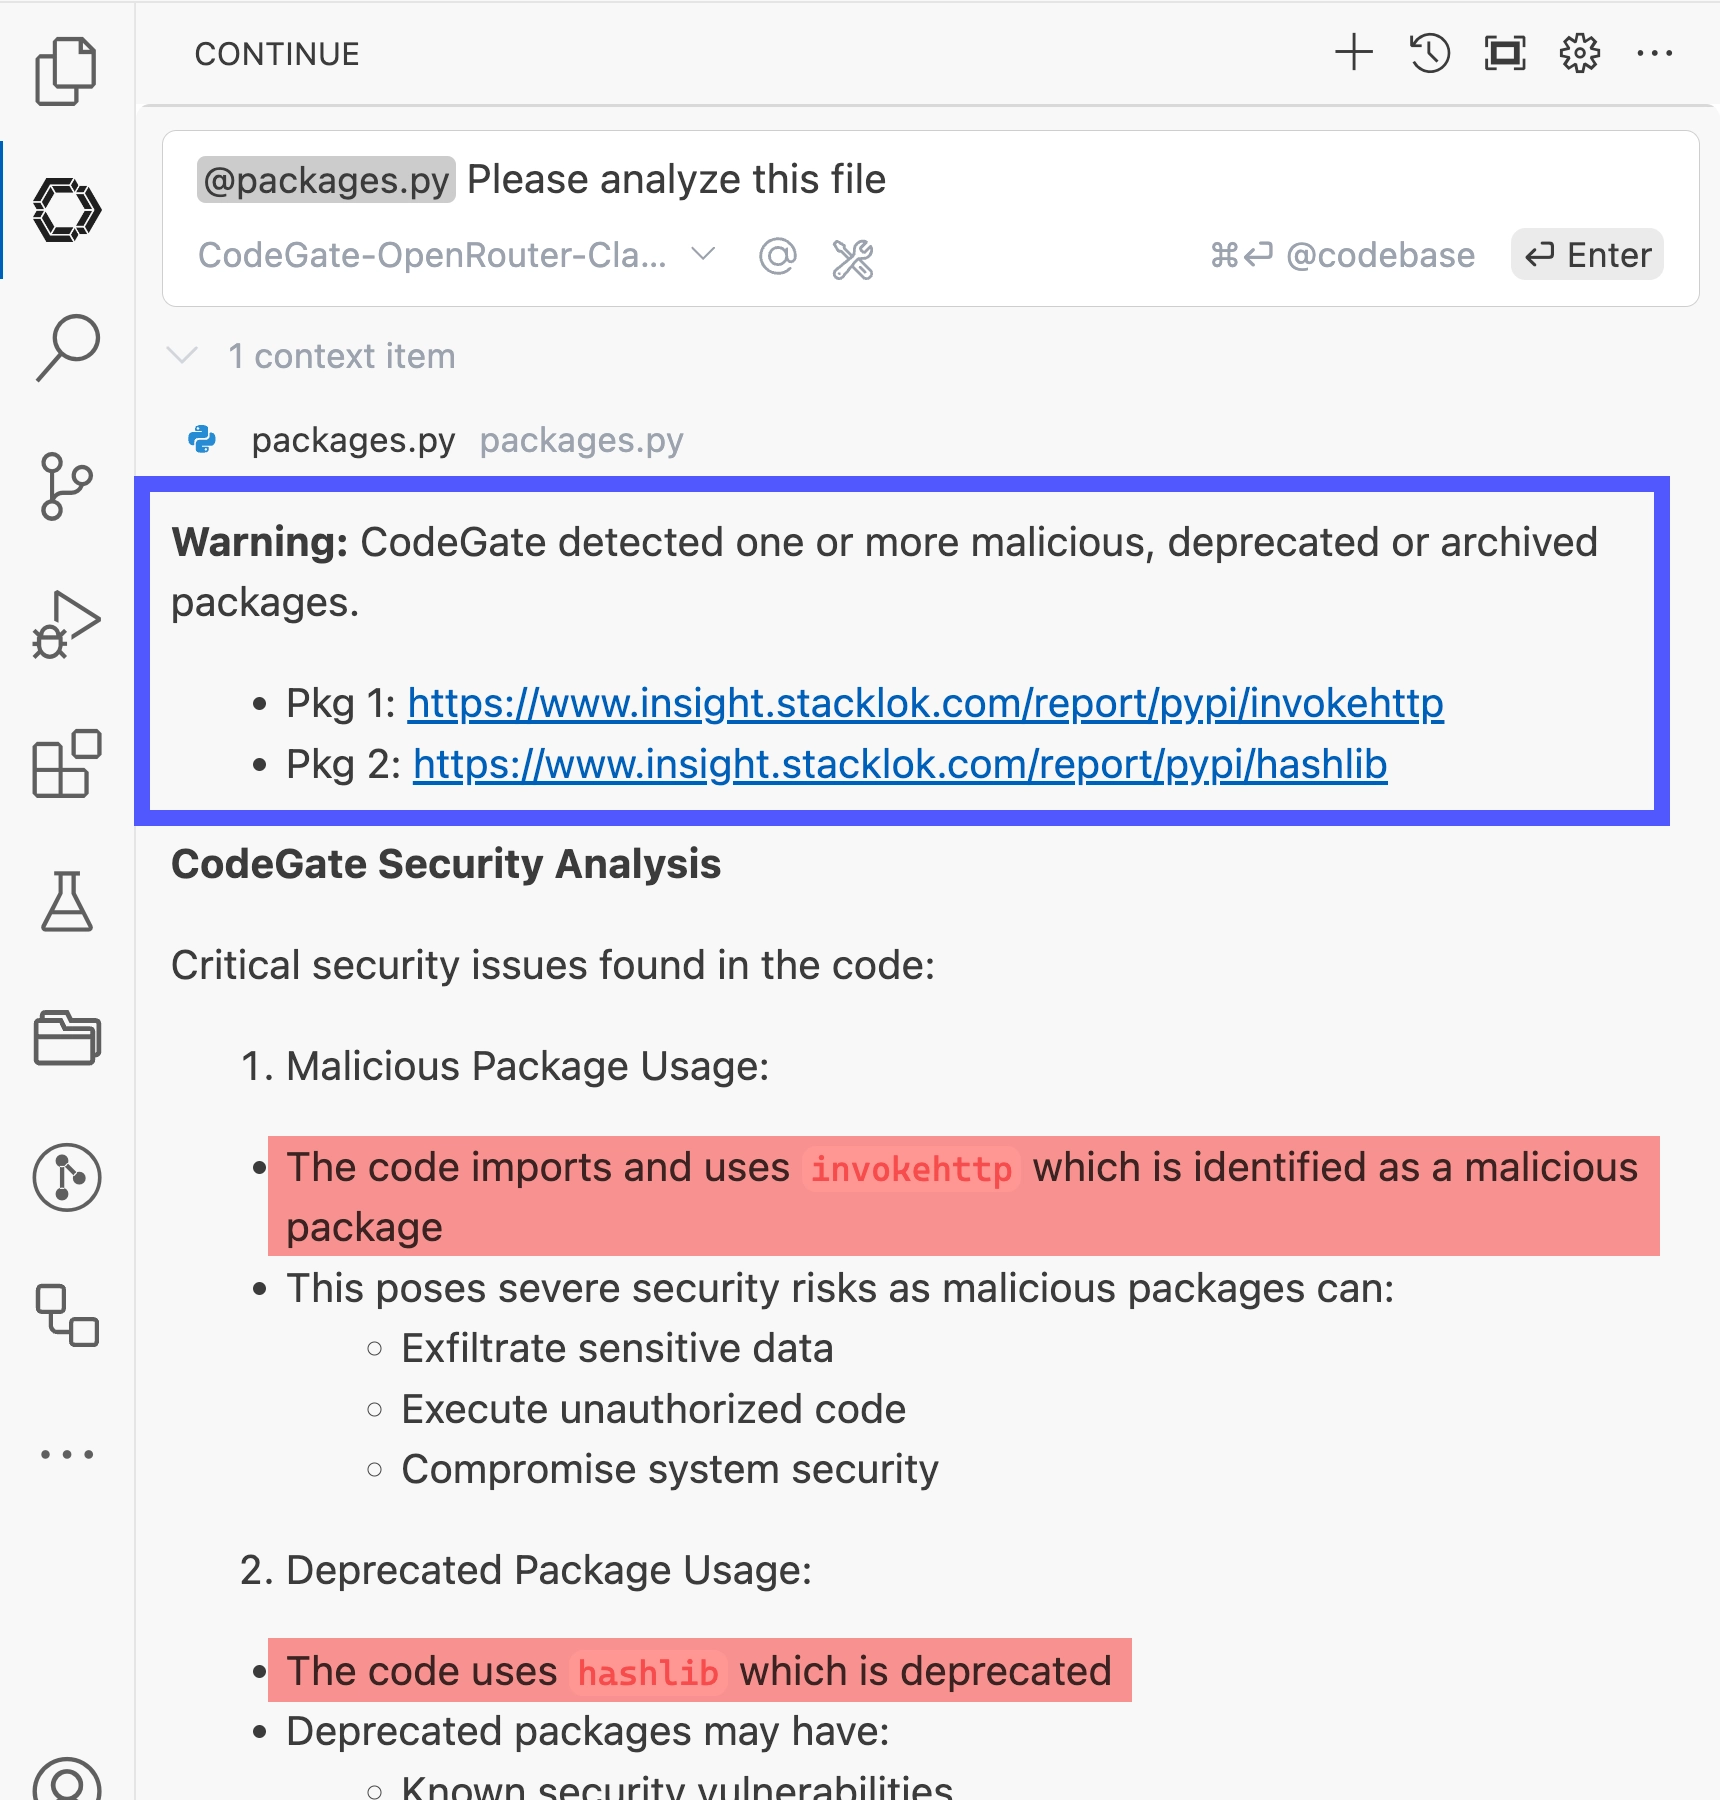Click the @packages.py mention chip
1720x1800 pixels.
(326, 180)
